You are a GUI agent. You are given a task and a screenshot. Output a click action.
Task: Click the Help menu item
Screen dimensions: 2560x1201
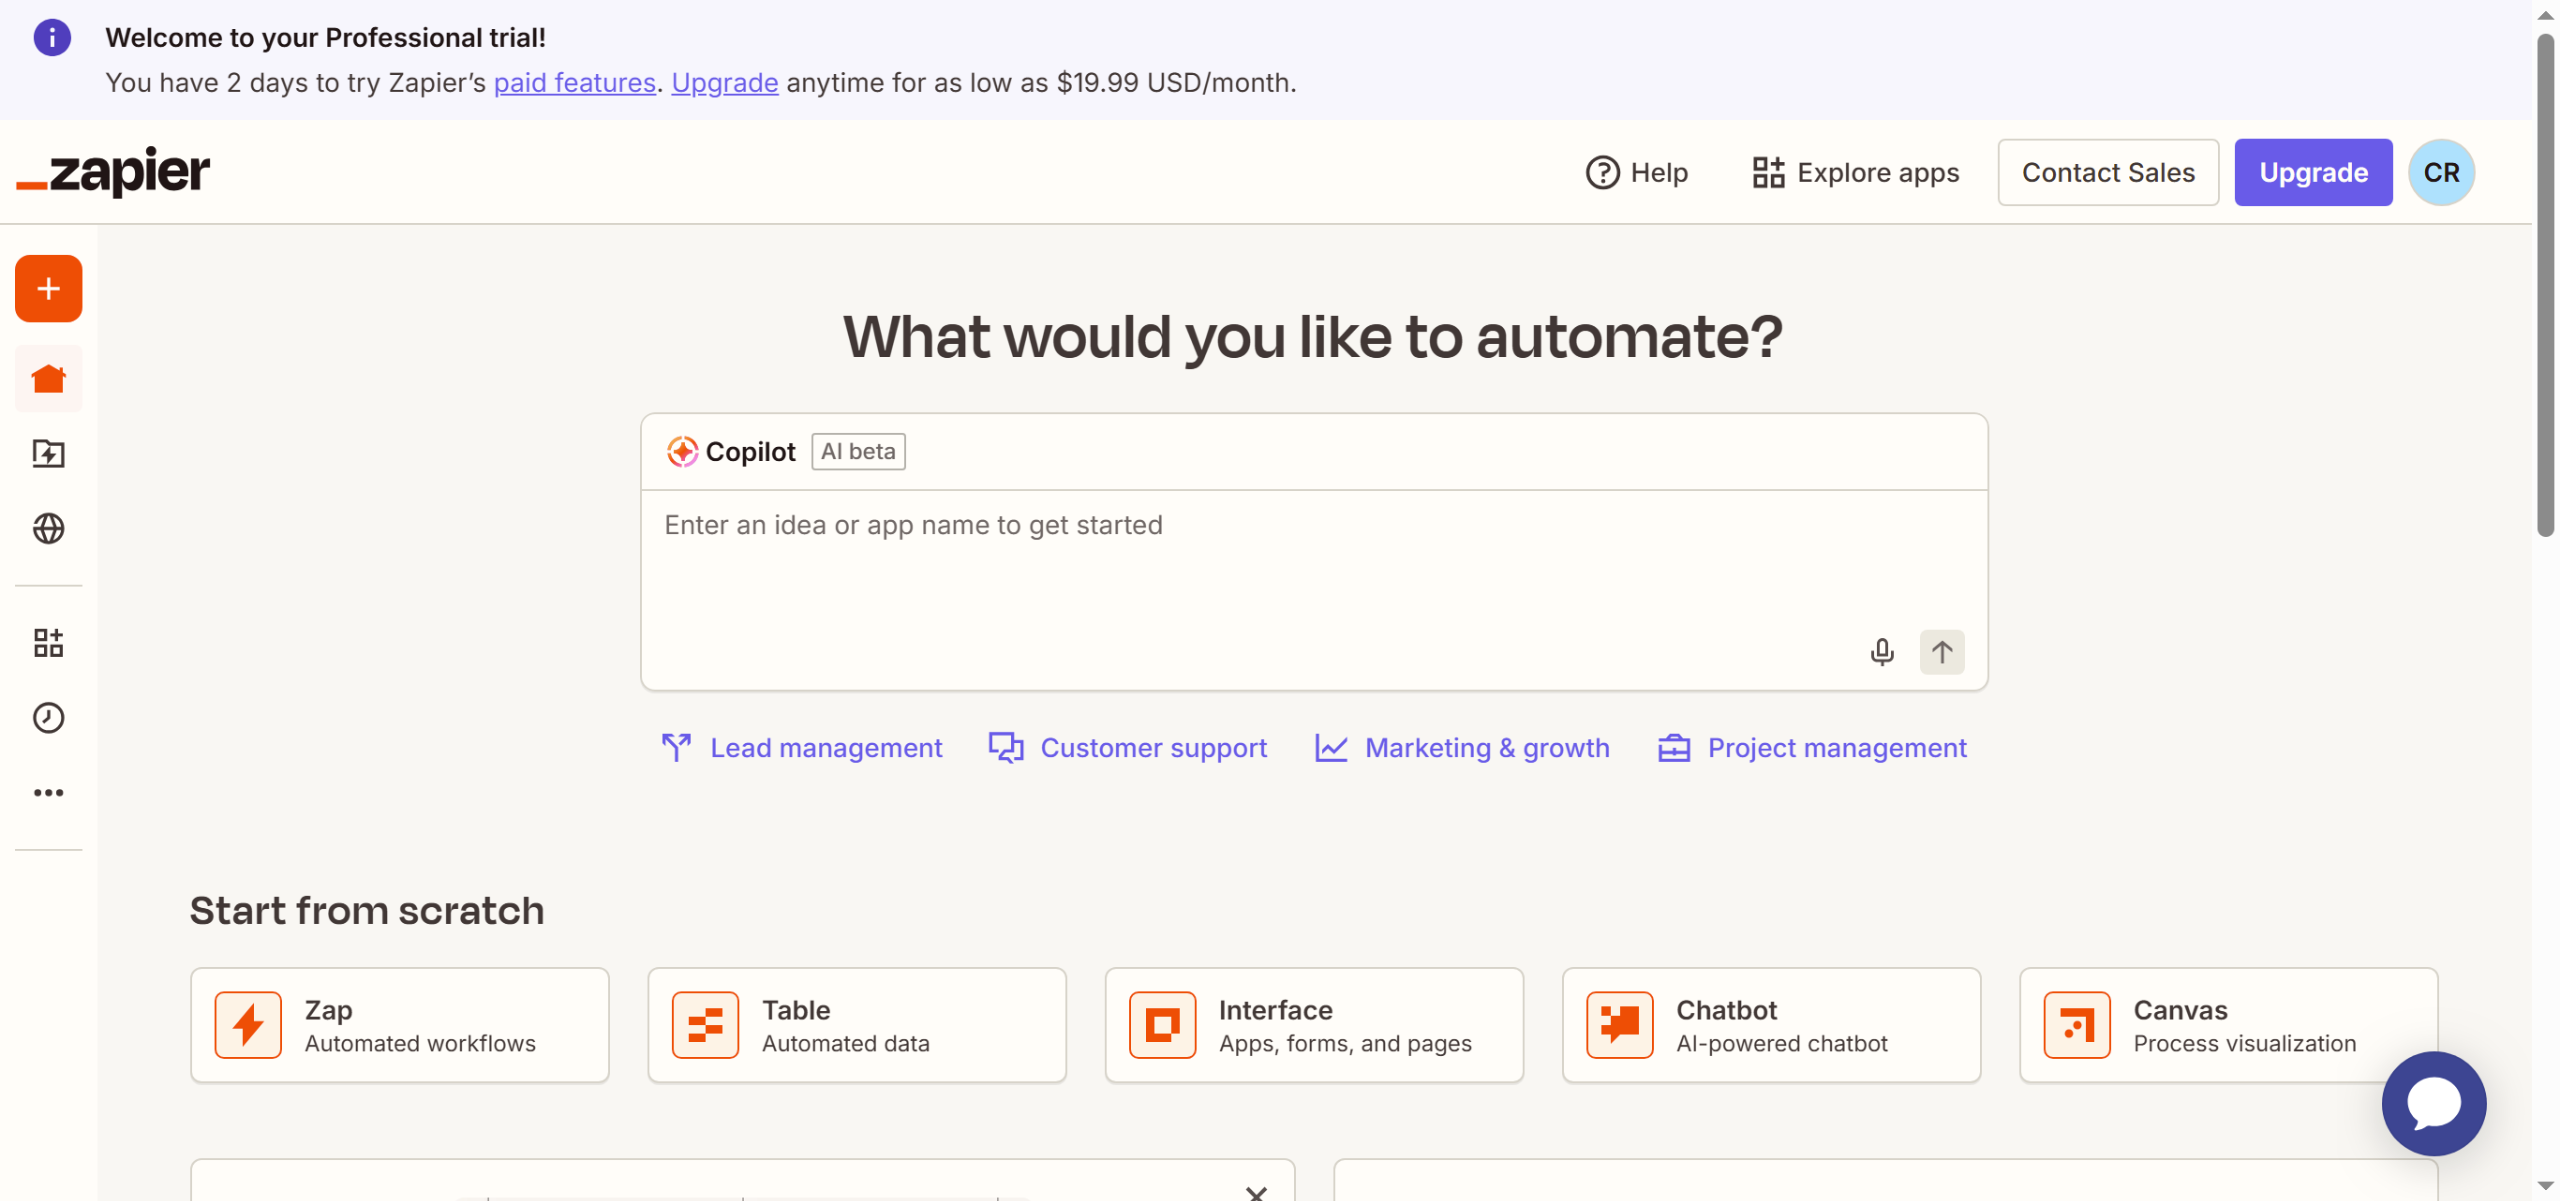point(1637,173)
